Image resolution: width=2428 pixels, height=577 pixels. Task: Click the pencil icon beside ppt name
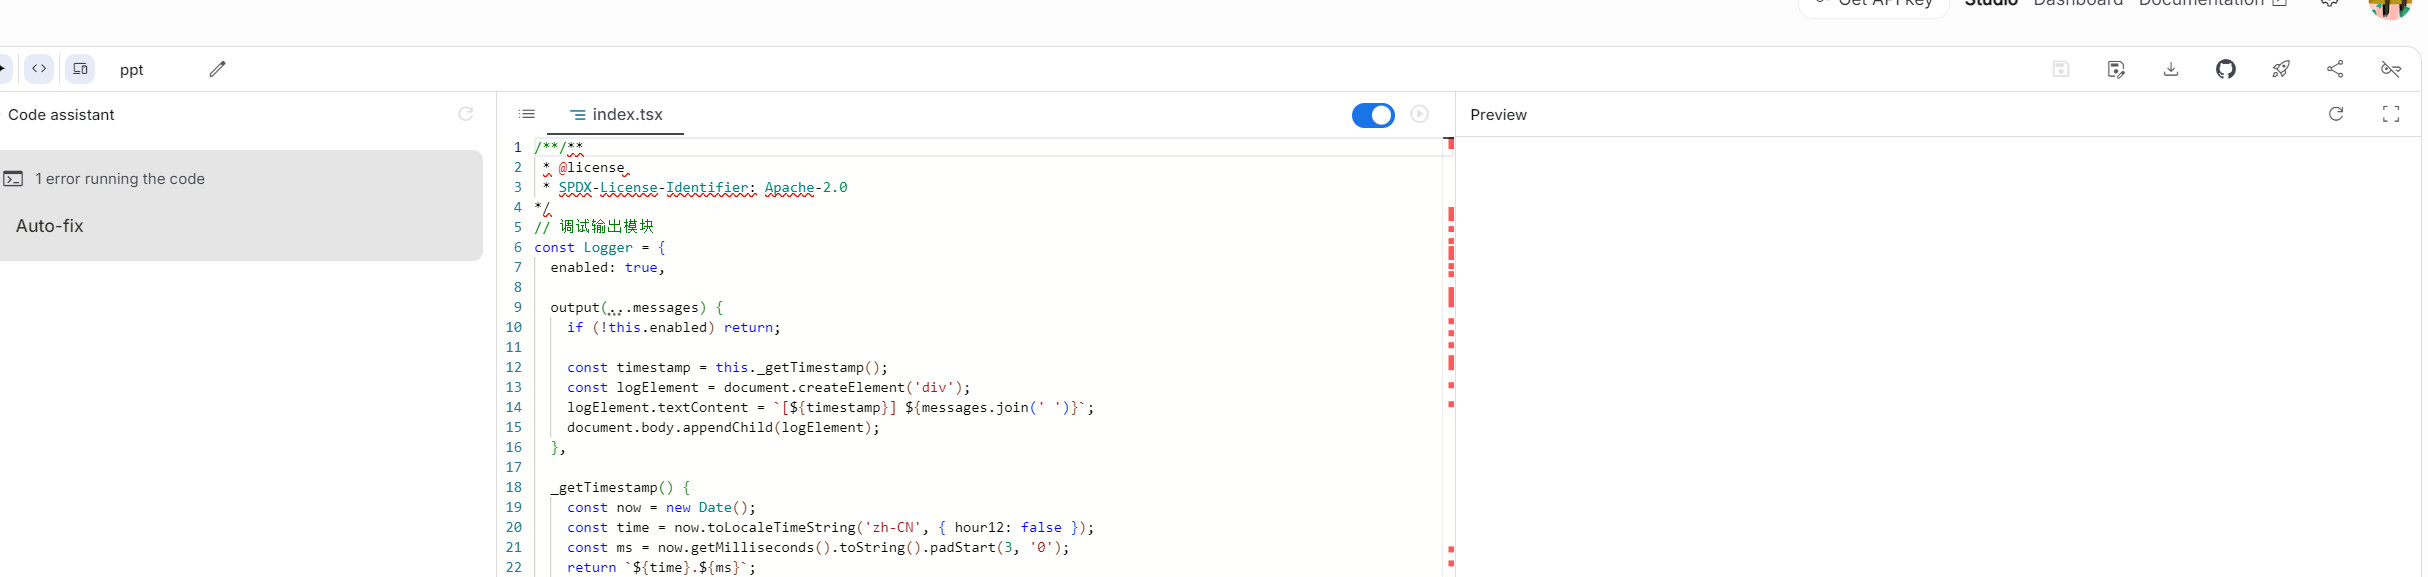pos(217,69)
